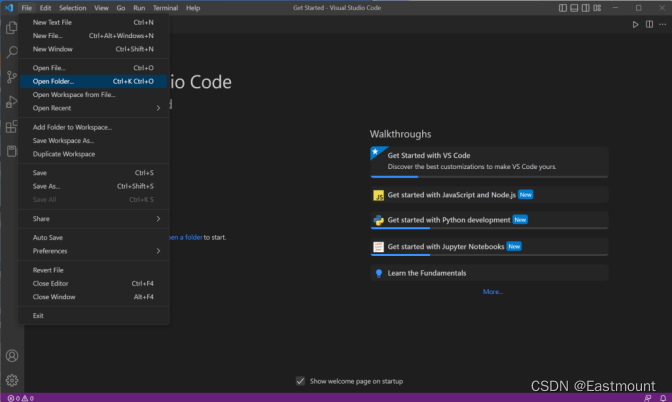
Task: Expand the Open Recent submenu
Action: click(x=93, y=108)
